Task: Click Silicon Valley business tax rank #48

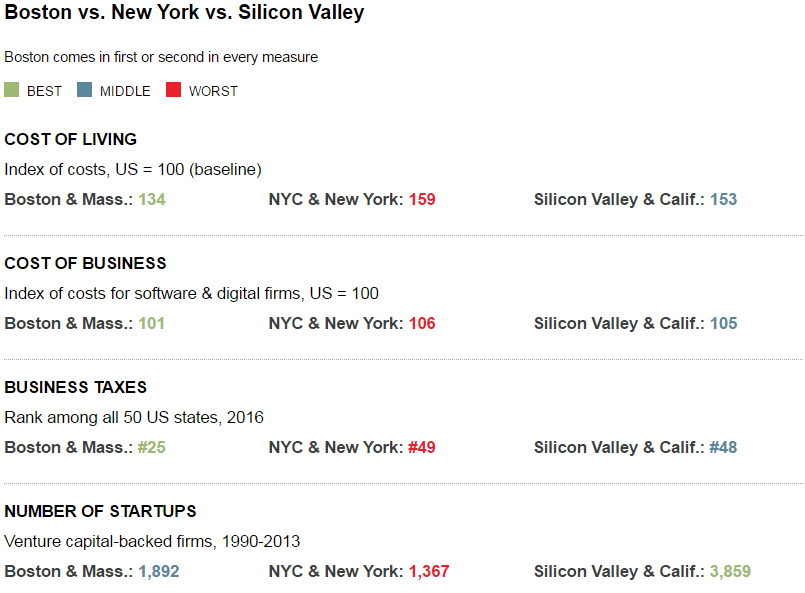Action: click(x=723, y=447)
